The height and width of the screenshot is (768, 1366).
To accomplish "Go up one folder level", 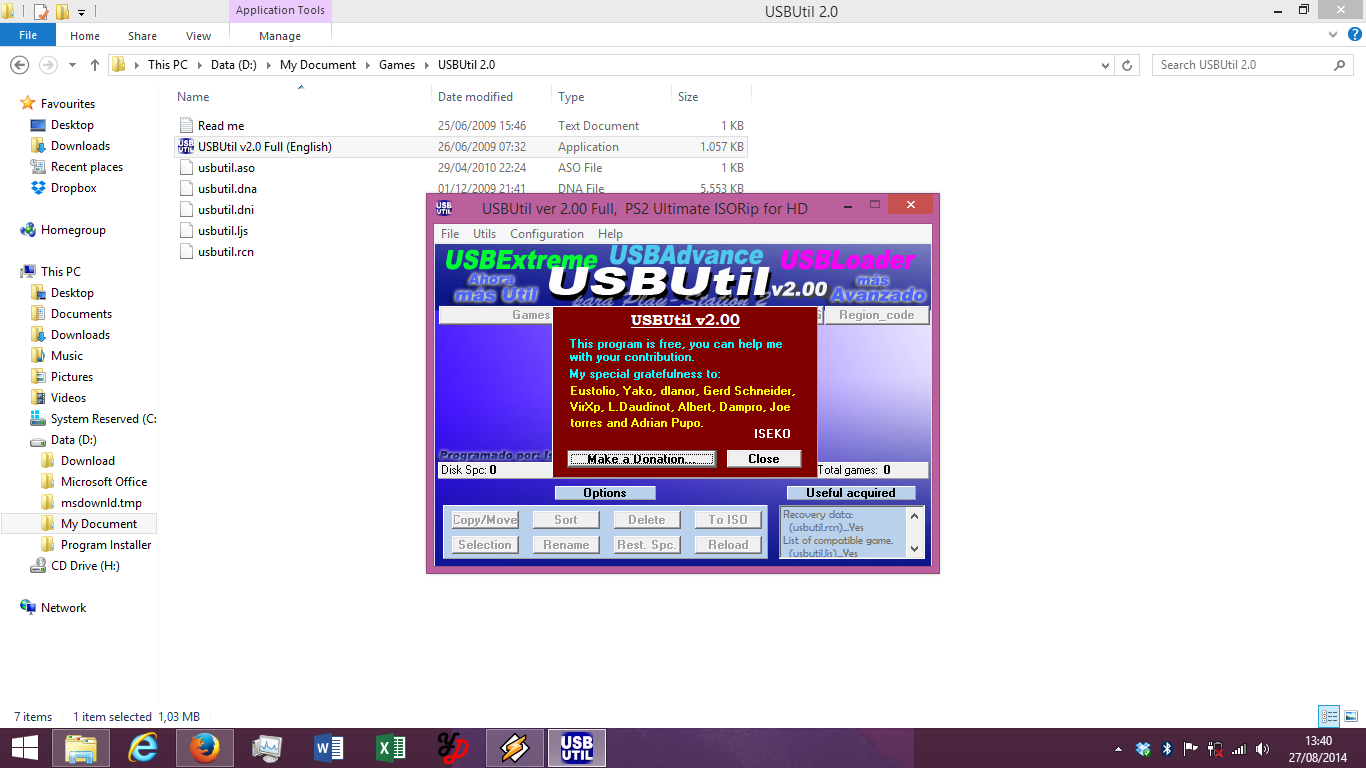I will pyautogui.click(x=95, y=65).
